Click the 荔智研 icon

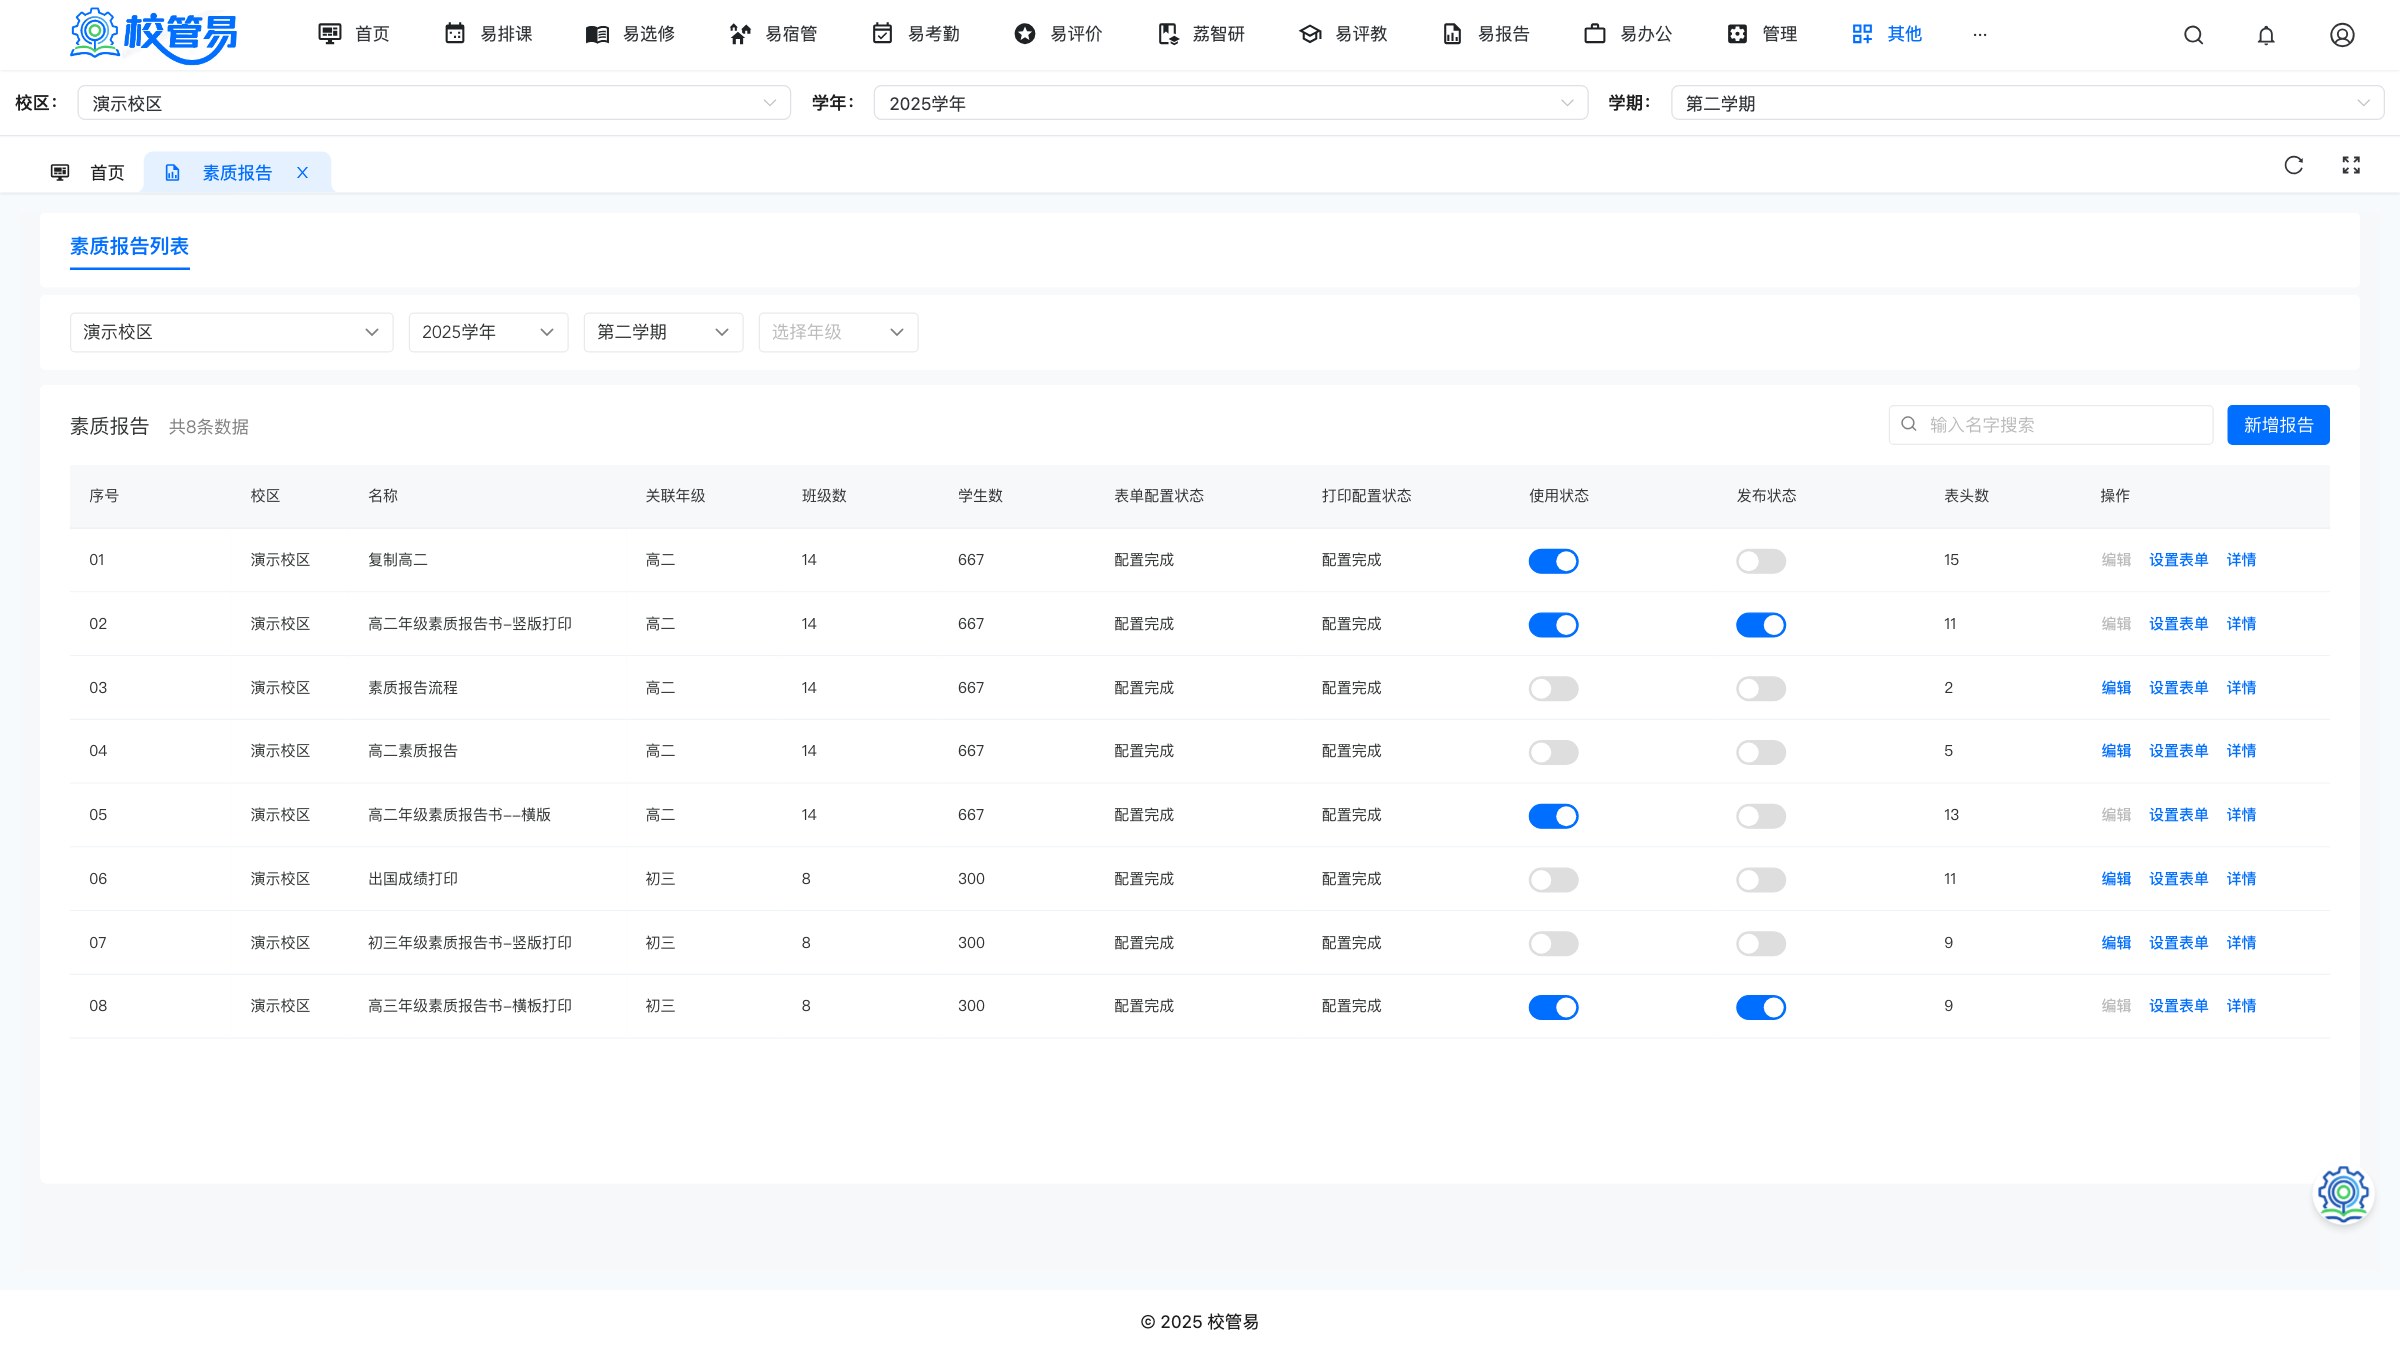[1168, 34]
